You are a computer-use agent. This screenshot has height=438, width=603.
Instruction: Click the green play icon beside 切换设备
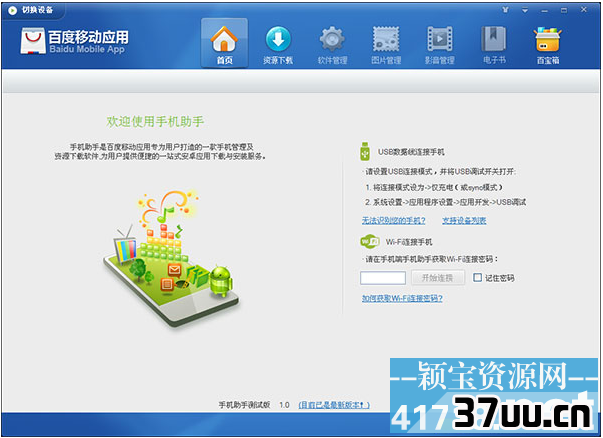[x=13, y=10]
